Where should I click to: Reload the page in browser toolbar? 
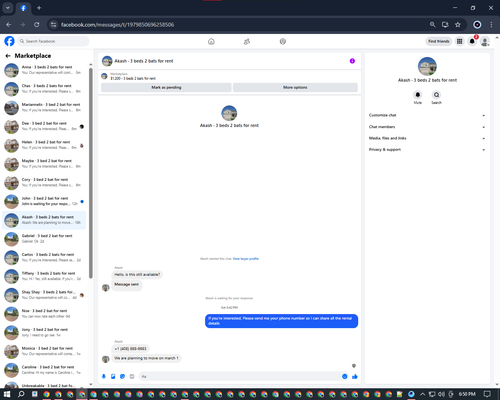(37, 25)
